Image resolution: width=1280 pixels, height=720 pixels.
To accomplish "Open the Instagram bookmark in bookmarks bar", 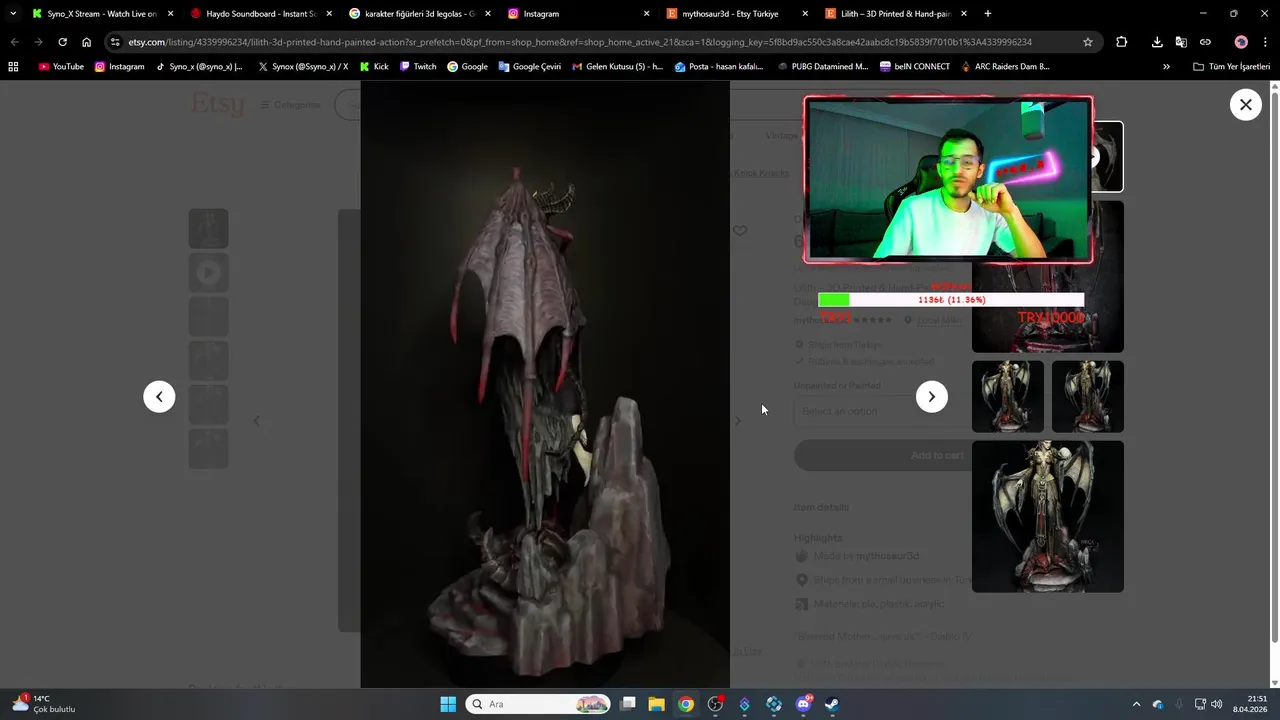I will pyautogui.click(x=119, y=67).
